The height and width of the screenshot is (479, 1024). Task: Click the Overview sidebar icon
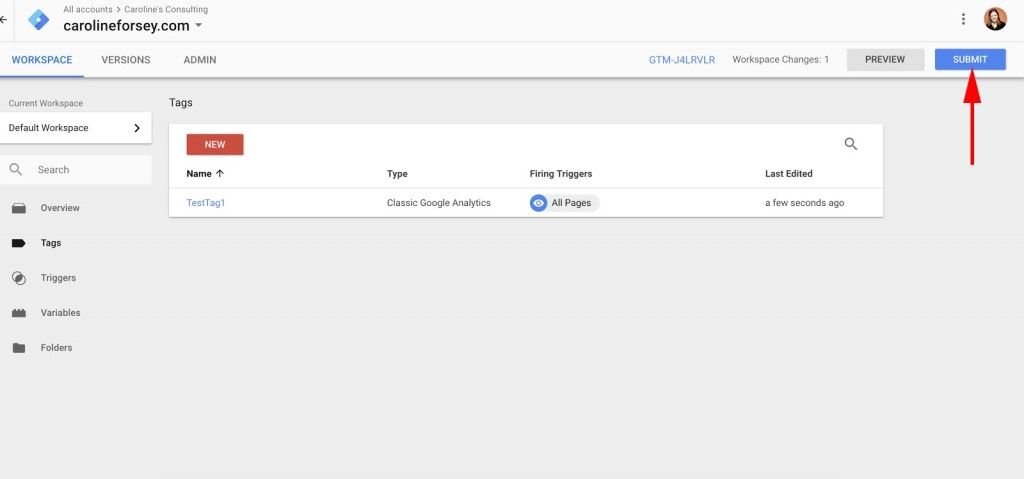tap(19, 208)
